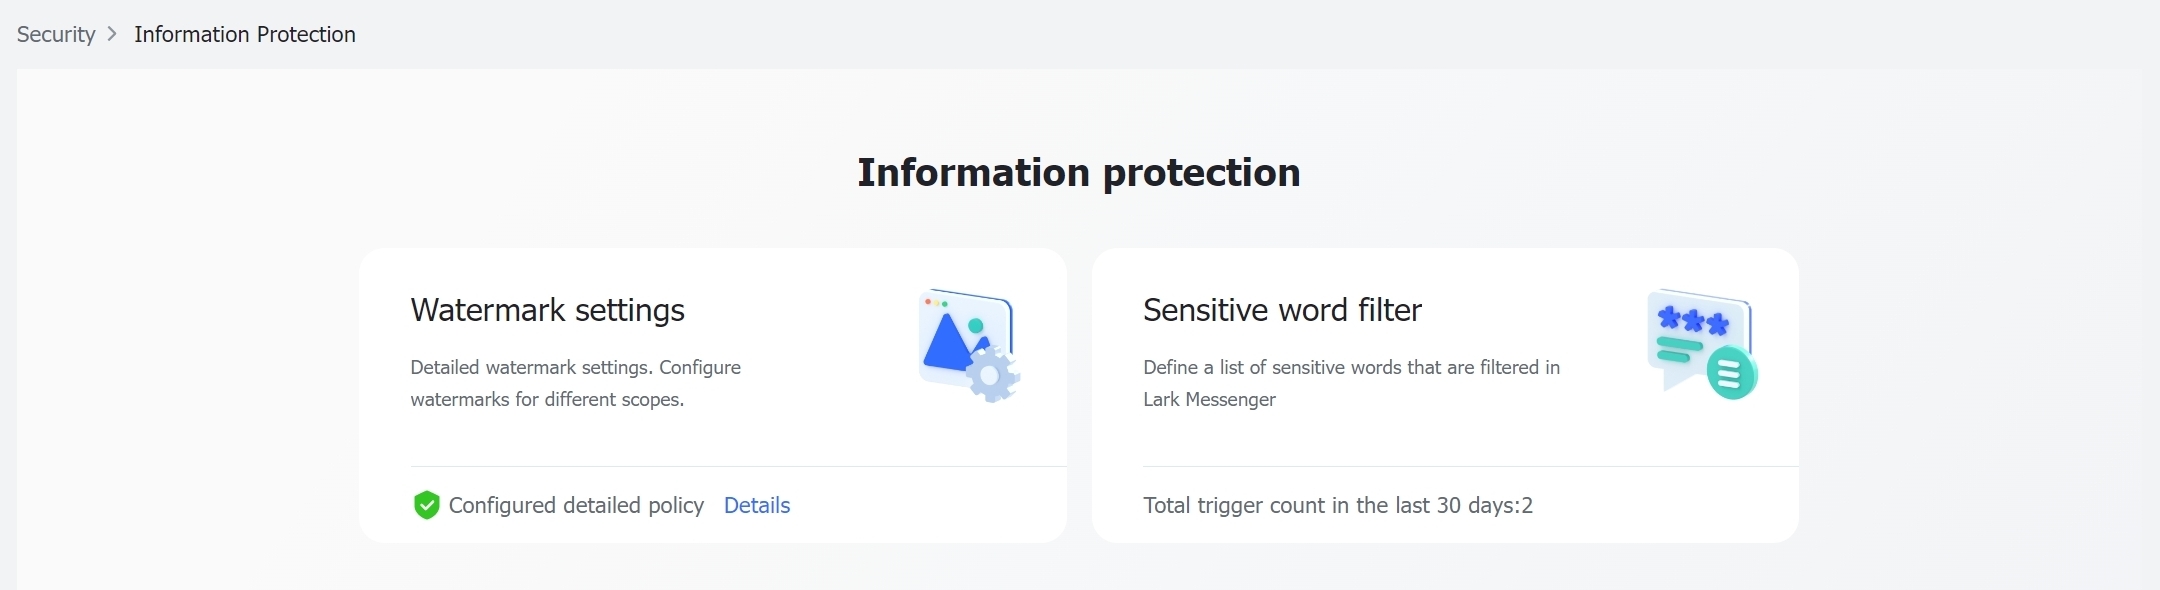Image resolution: width=2160 pixels, height=590 pixels.
Task: Select the "Sensitive word filter" card title
Action: (1282, 311)
